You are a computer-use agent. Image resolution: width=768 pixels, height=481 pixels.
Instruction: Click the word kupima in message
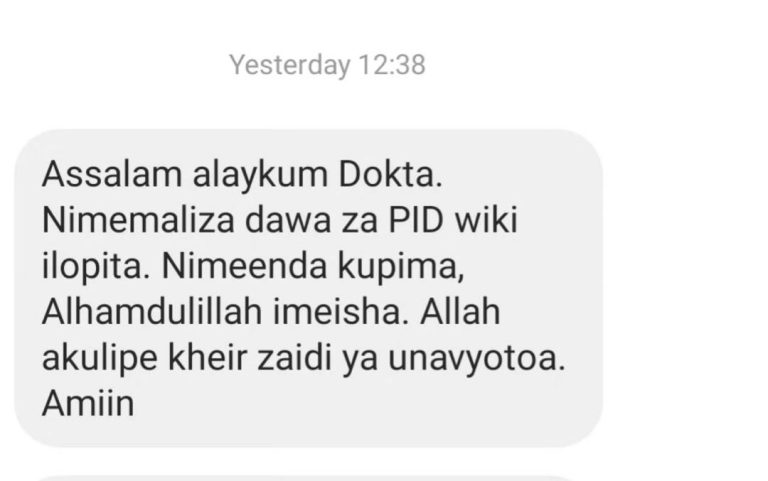pos(400,267)
